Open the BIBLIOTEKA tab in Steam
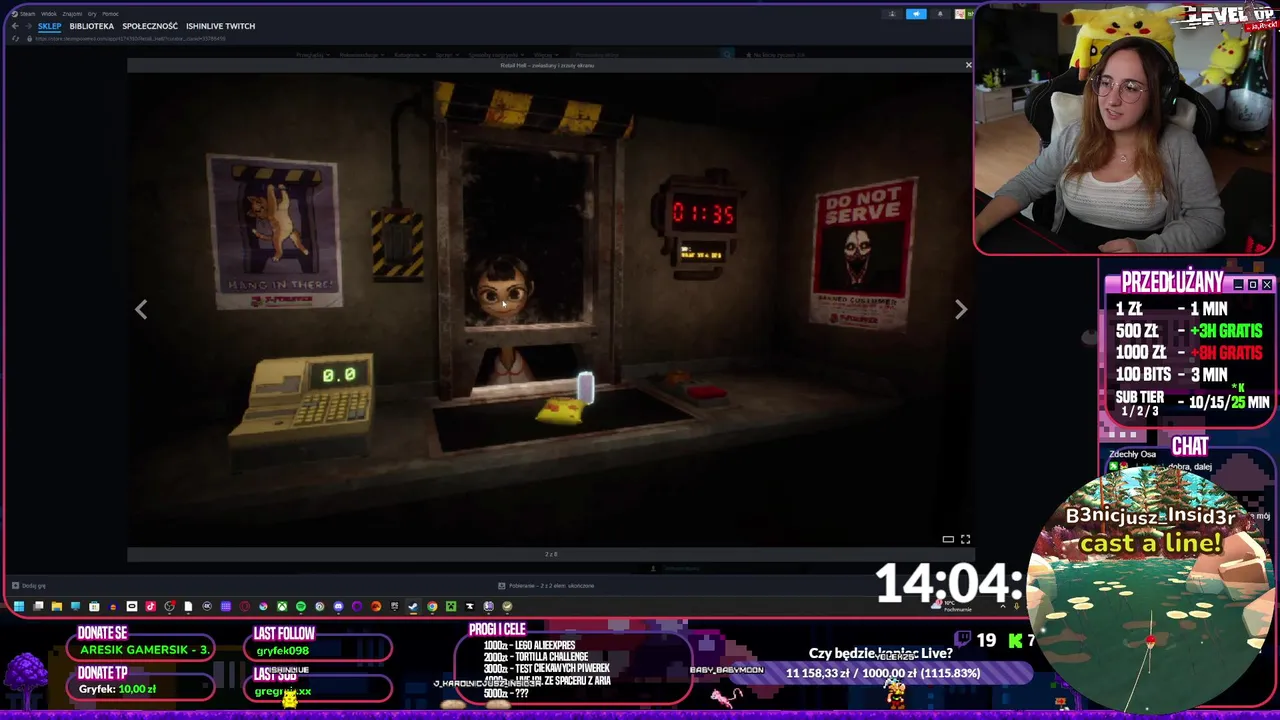The height and width of the screenshot is (720, 1280). point(92,26)
